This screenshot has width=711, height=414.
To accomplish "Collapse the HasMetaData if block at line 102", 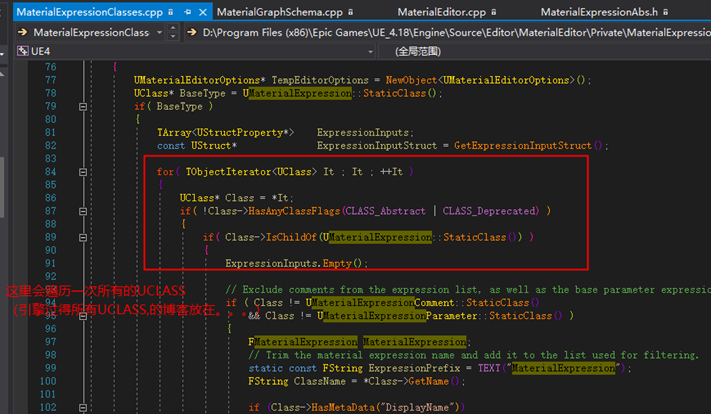I will 83,408.
